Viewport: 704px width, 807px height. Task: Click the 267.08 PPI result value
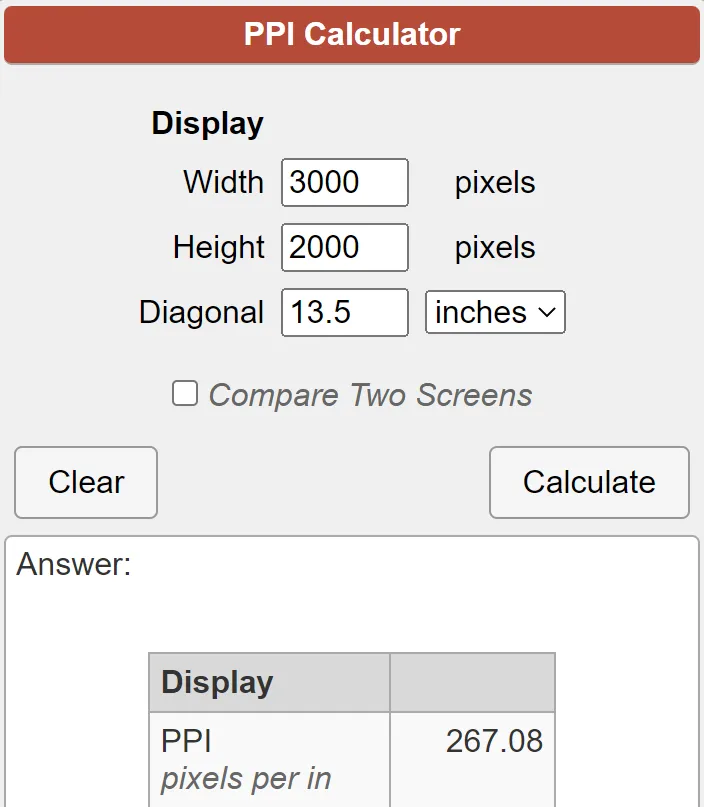(494, 741)
